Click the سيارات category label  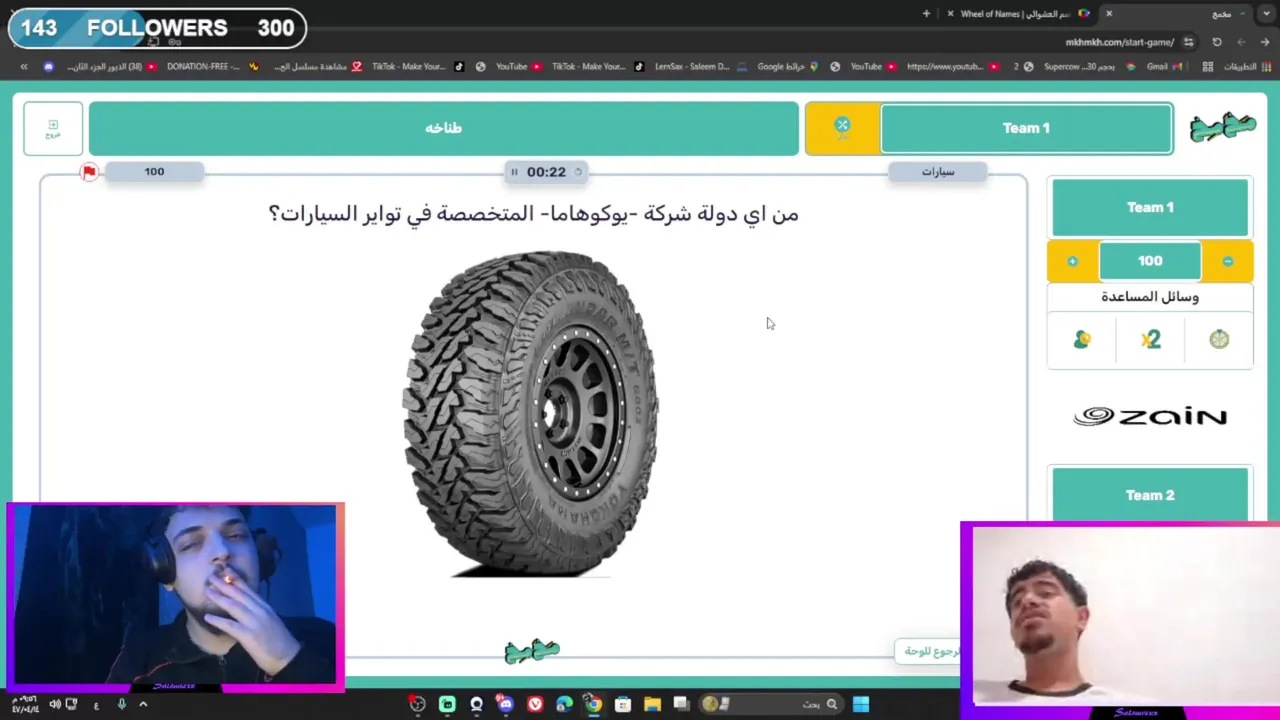point(938,172)
